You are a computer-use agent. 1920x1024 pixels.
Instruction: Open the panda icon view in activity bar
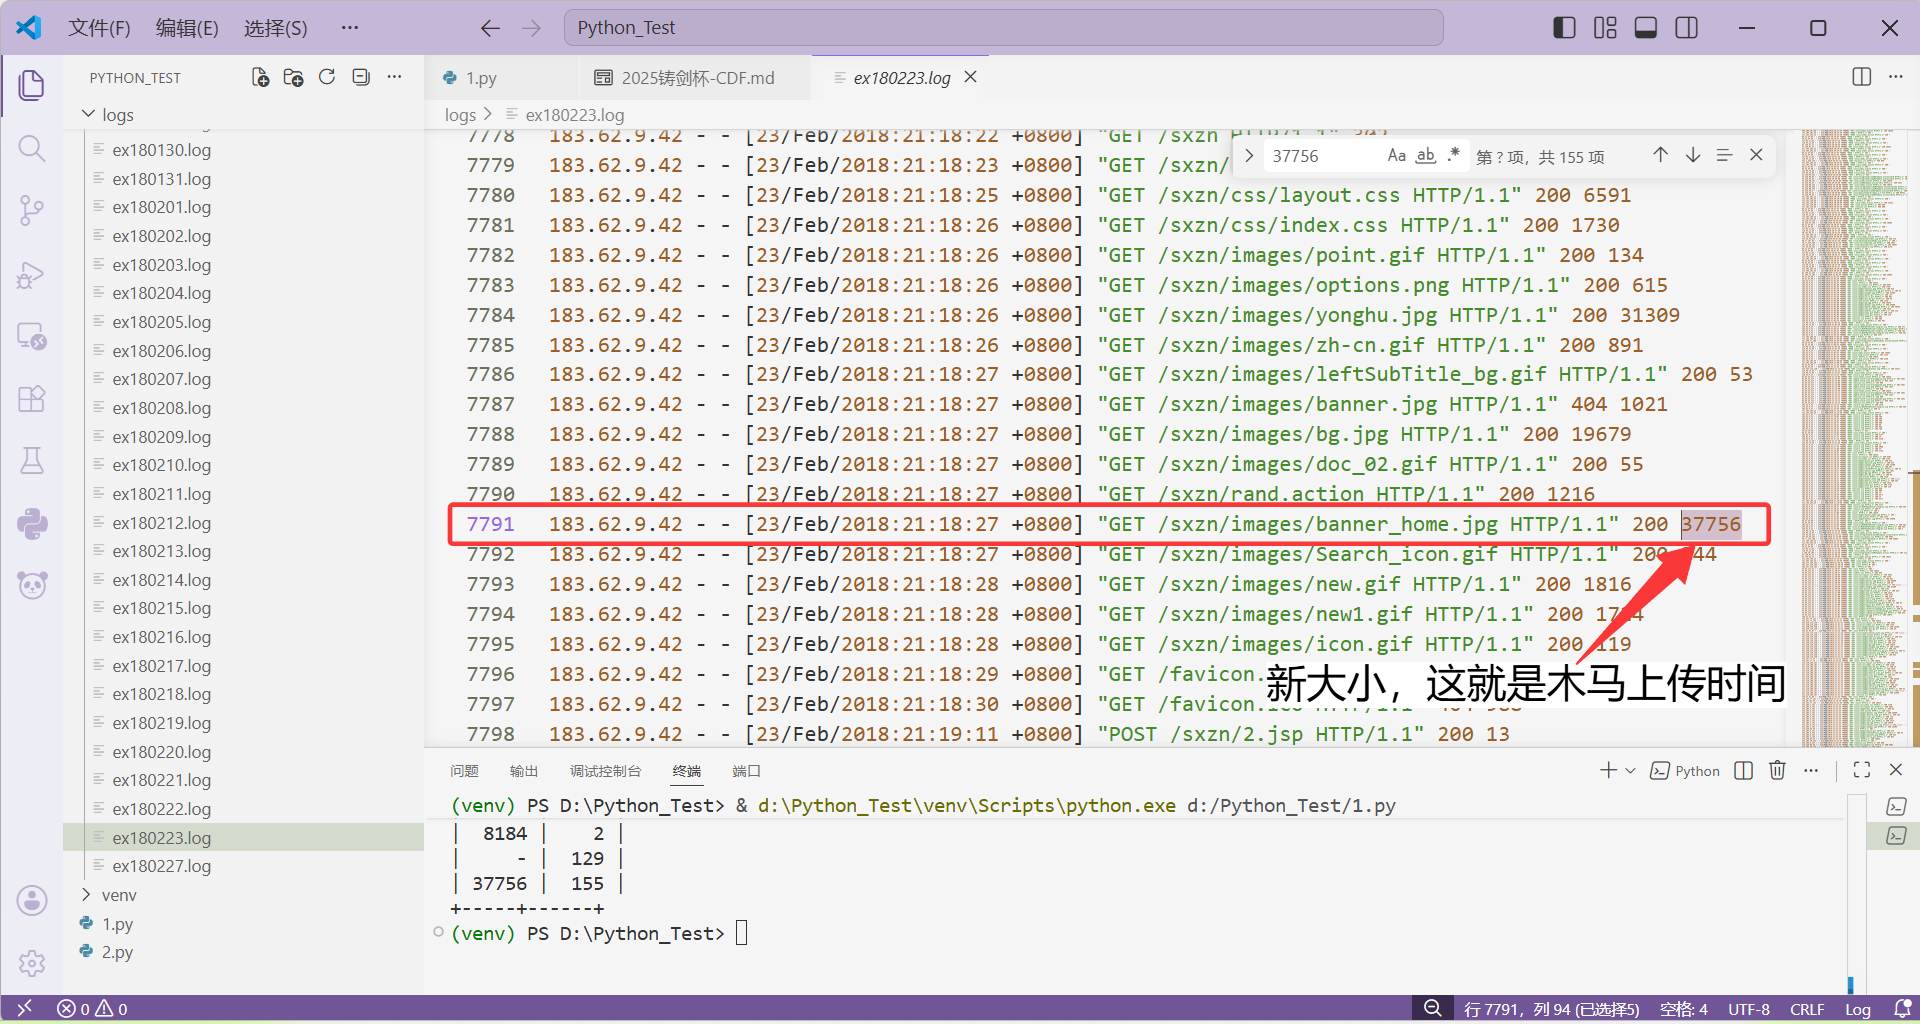pos(32,585)
